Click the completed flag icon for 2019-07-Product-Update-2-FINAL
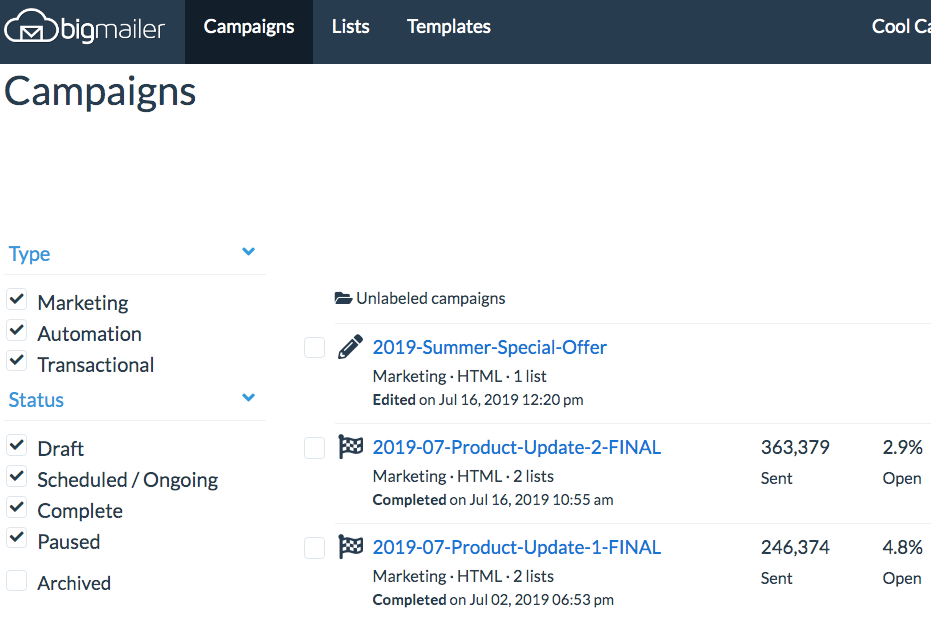The height and width of the screenshot is (621, 931). (350, 446)
